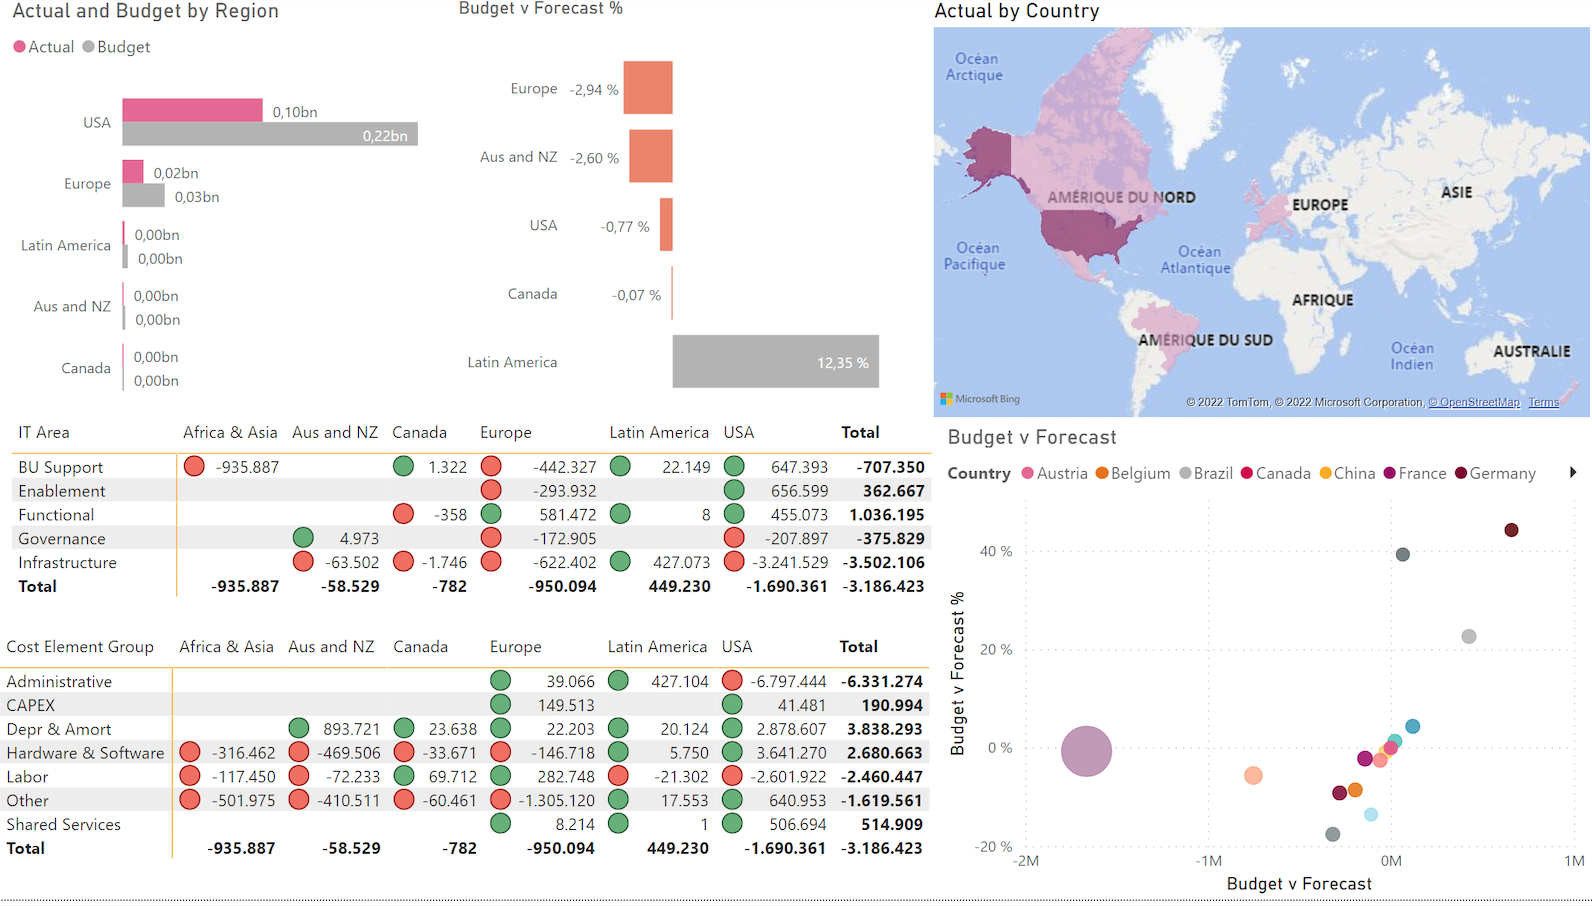1592x906 pixels.
Task: Sort cost table by USA header
Action: pyautogui.click(x=737, y=647)
